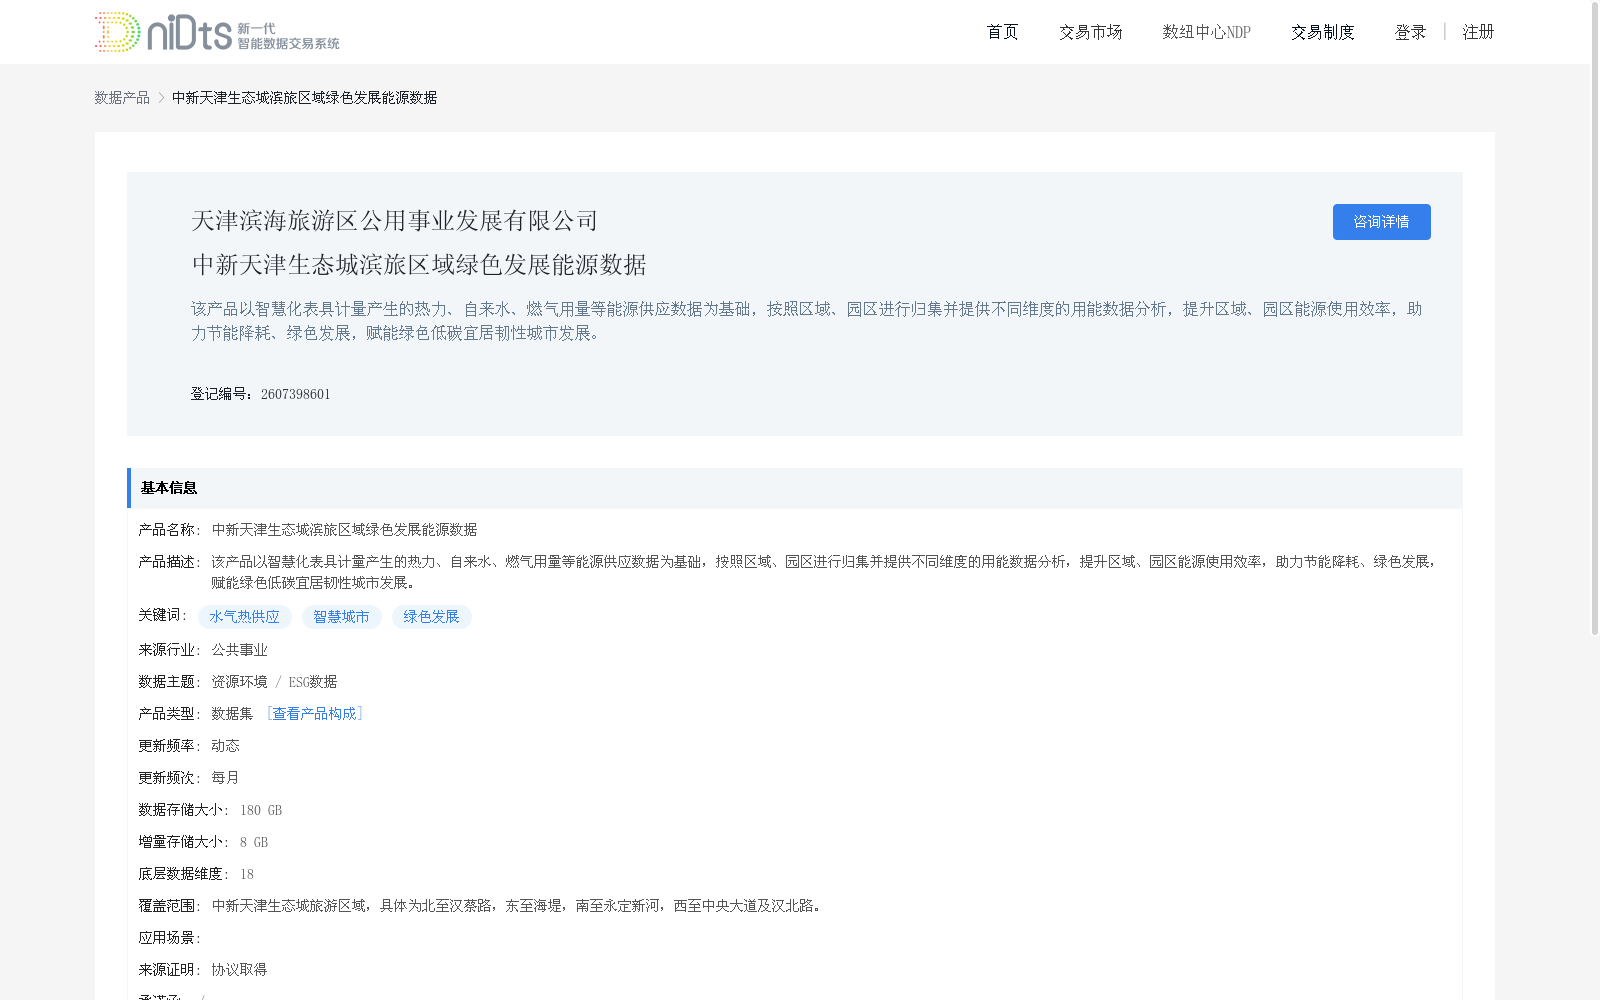1600x1000 pixels.
Task: Open the 数纽中心NDP menu item
Action: tap(1206, 32)
